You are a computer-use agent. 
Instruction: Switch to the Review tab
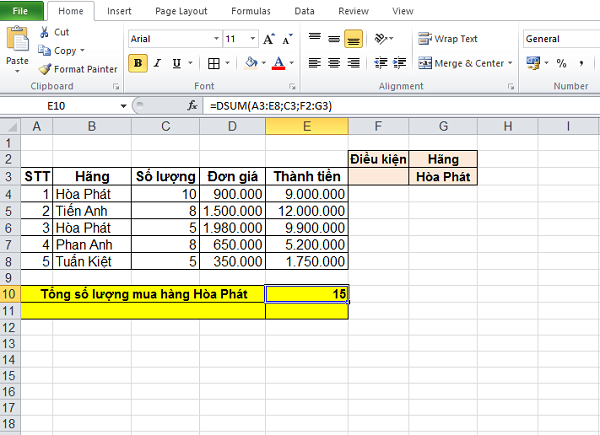[x=353, y=11]
